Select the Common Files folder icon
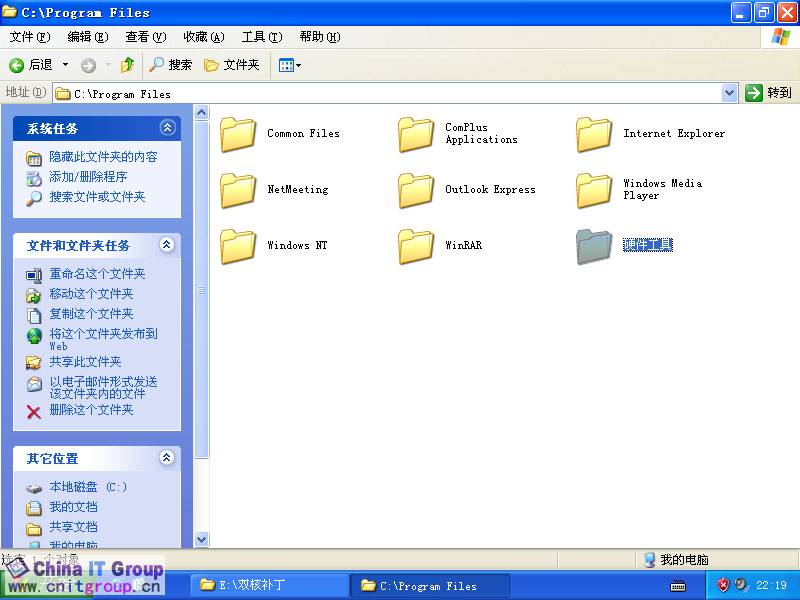The image size is (800, 600). 238,134
